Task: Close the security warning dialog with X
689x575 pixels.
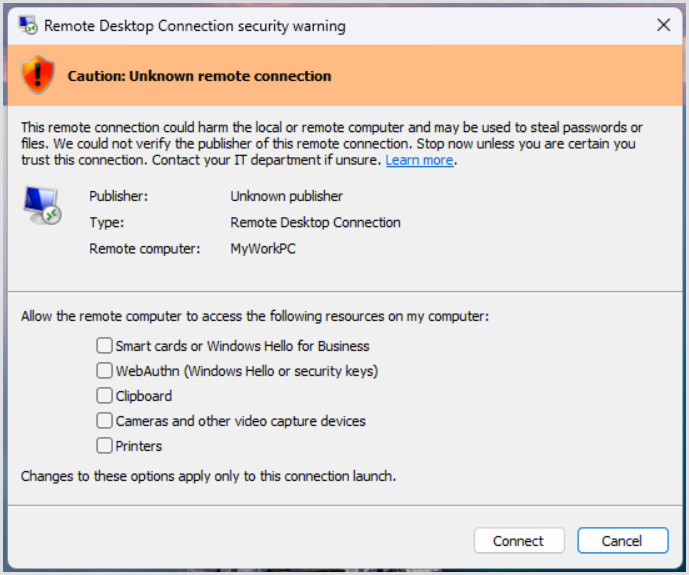Action: coord(663,25)
